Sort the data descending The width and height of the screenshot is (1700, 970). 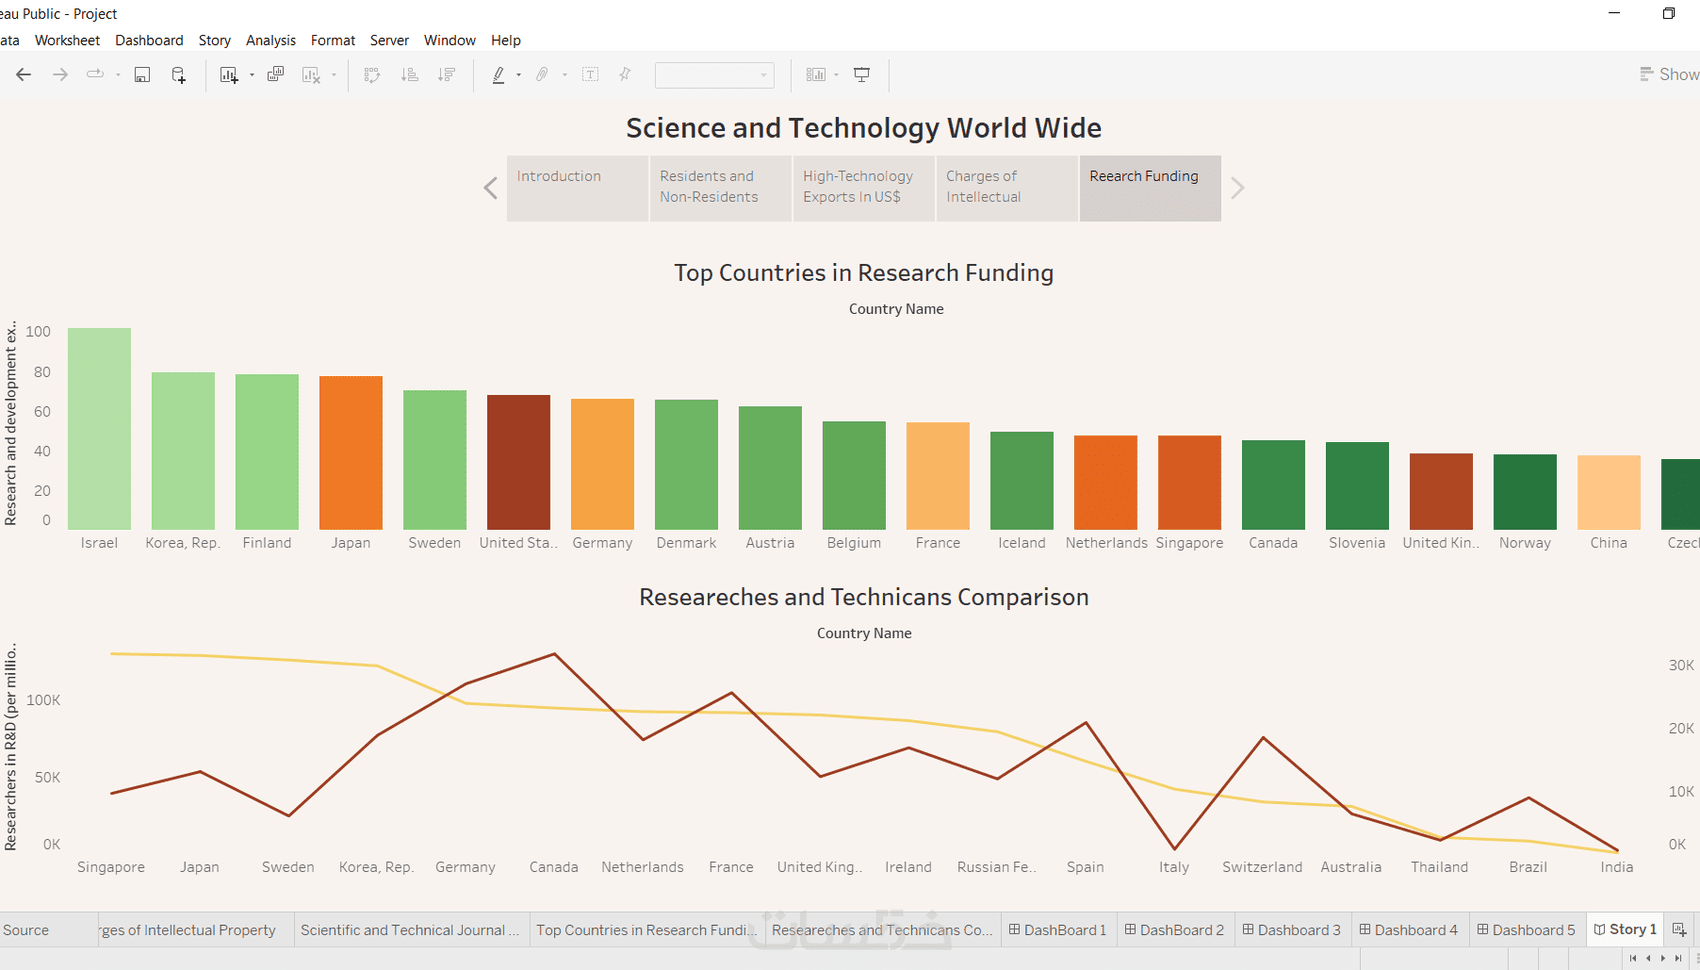[446, 74]
